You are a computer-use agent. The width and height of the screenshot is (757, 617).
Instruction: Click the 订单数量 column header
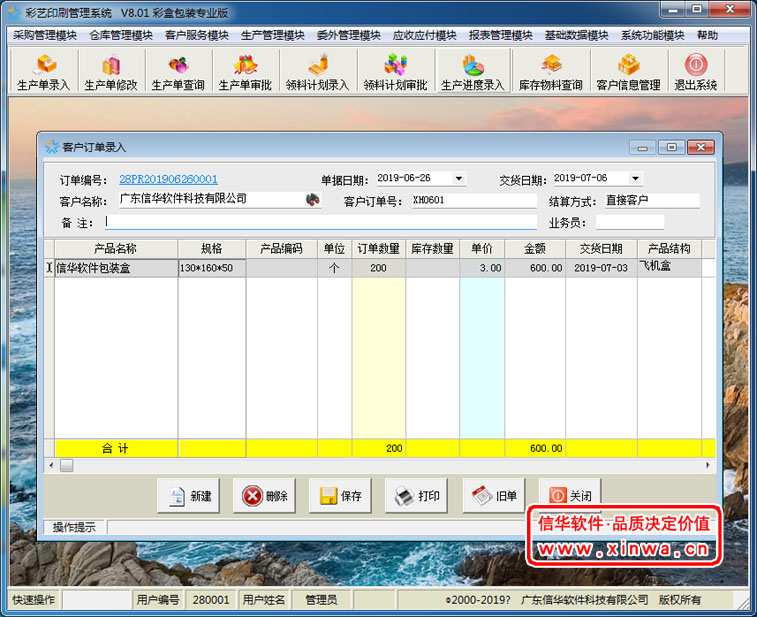pos(378,249)
